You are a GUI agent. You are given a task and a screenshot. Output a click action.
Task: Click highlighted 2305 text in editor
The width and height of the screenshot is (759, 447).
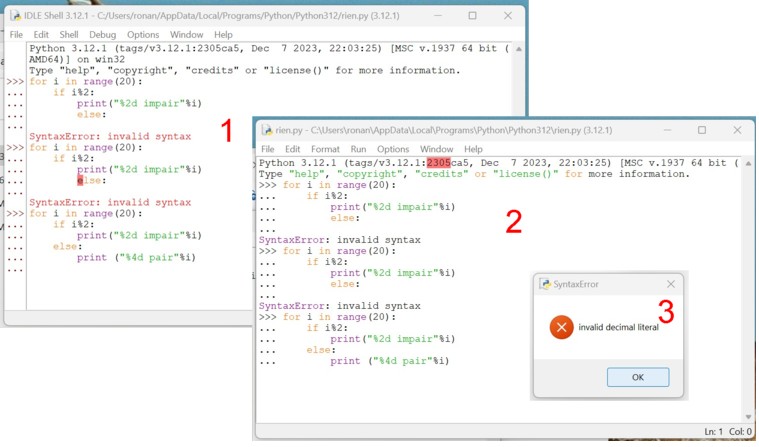(439, 163)
